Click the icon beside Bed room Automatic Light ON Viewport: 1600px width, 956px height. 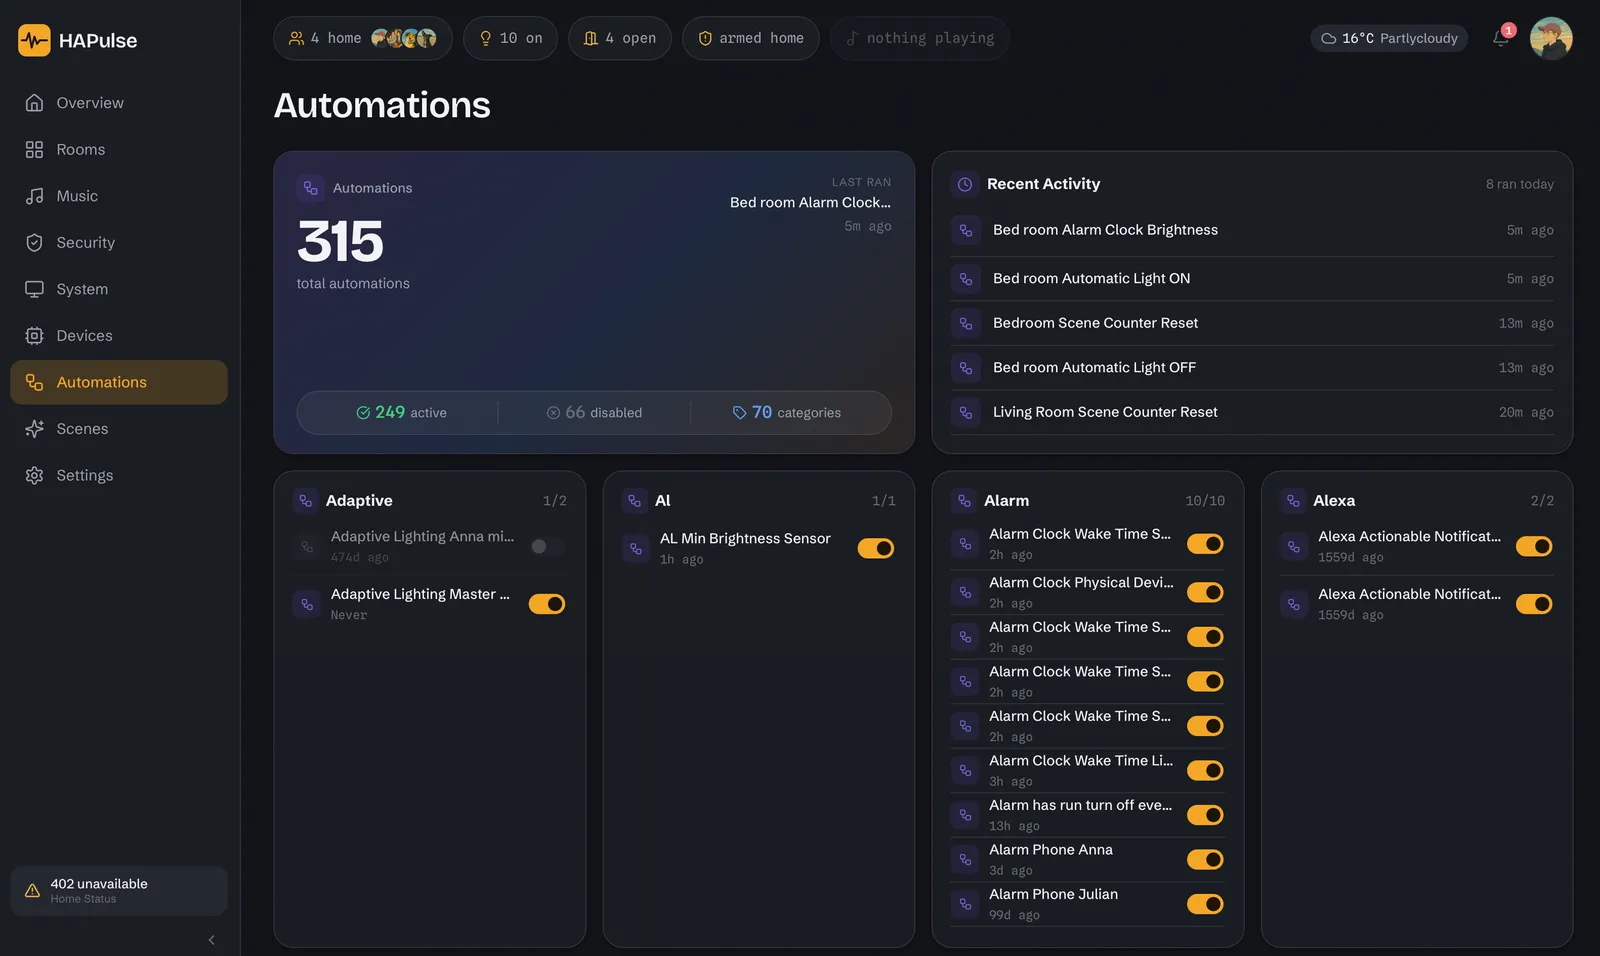965,279
